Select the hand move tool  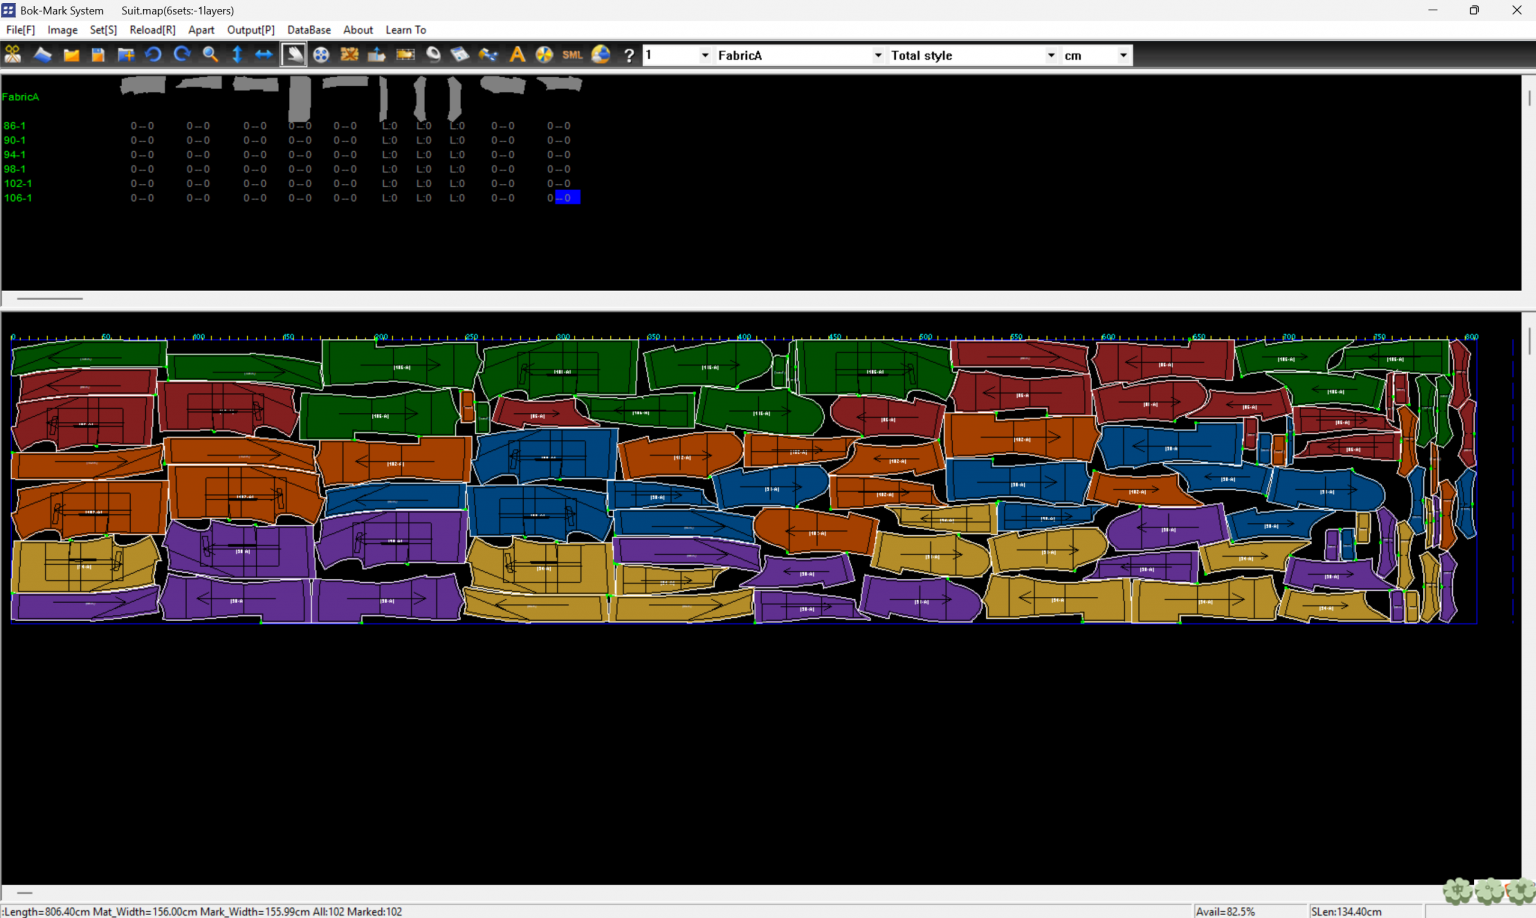click(293, 55)
